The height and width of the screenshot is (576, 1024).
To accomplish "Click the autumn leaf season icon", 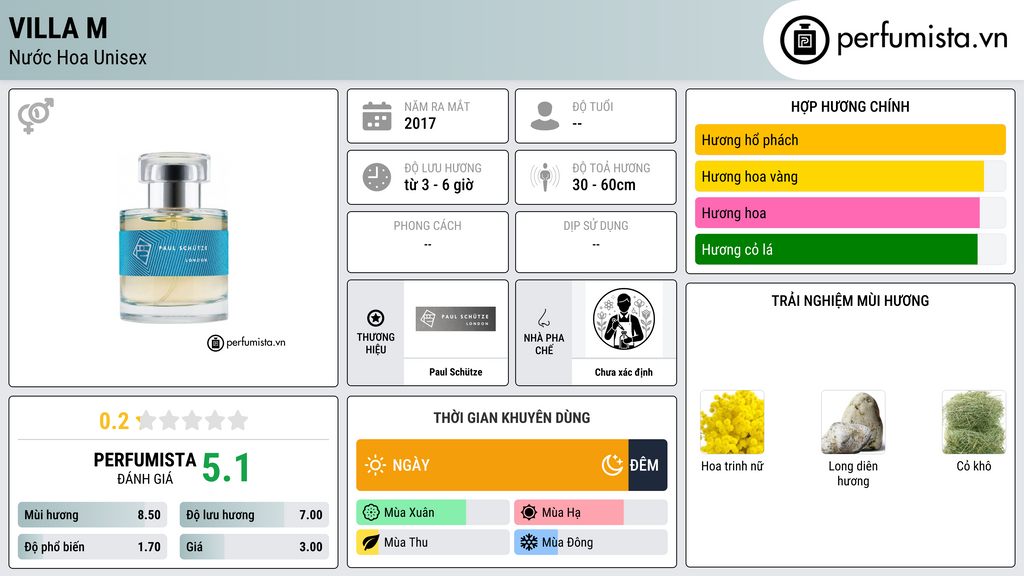I will point(370,543).
